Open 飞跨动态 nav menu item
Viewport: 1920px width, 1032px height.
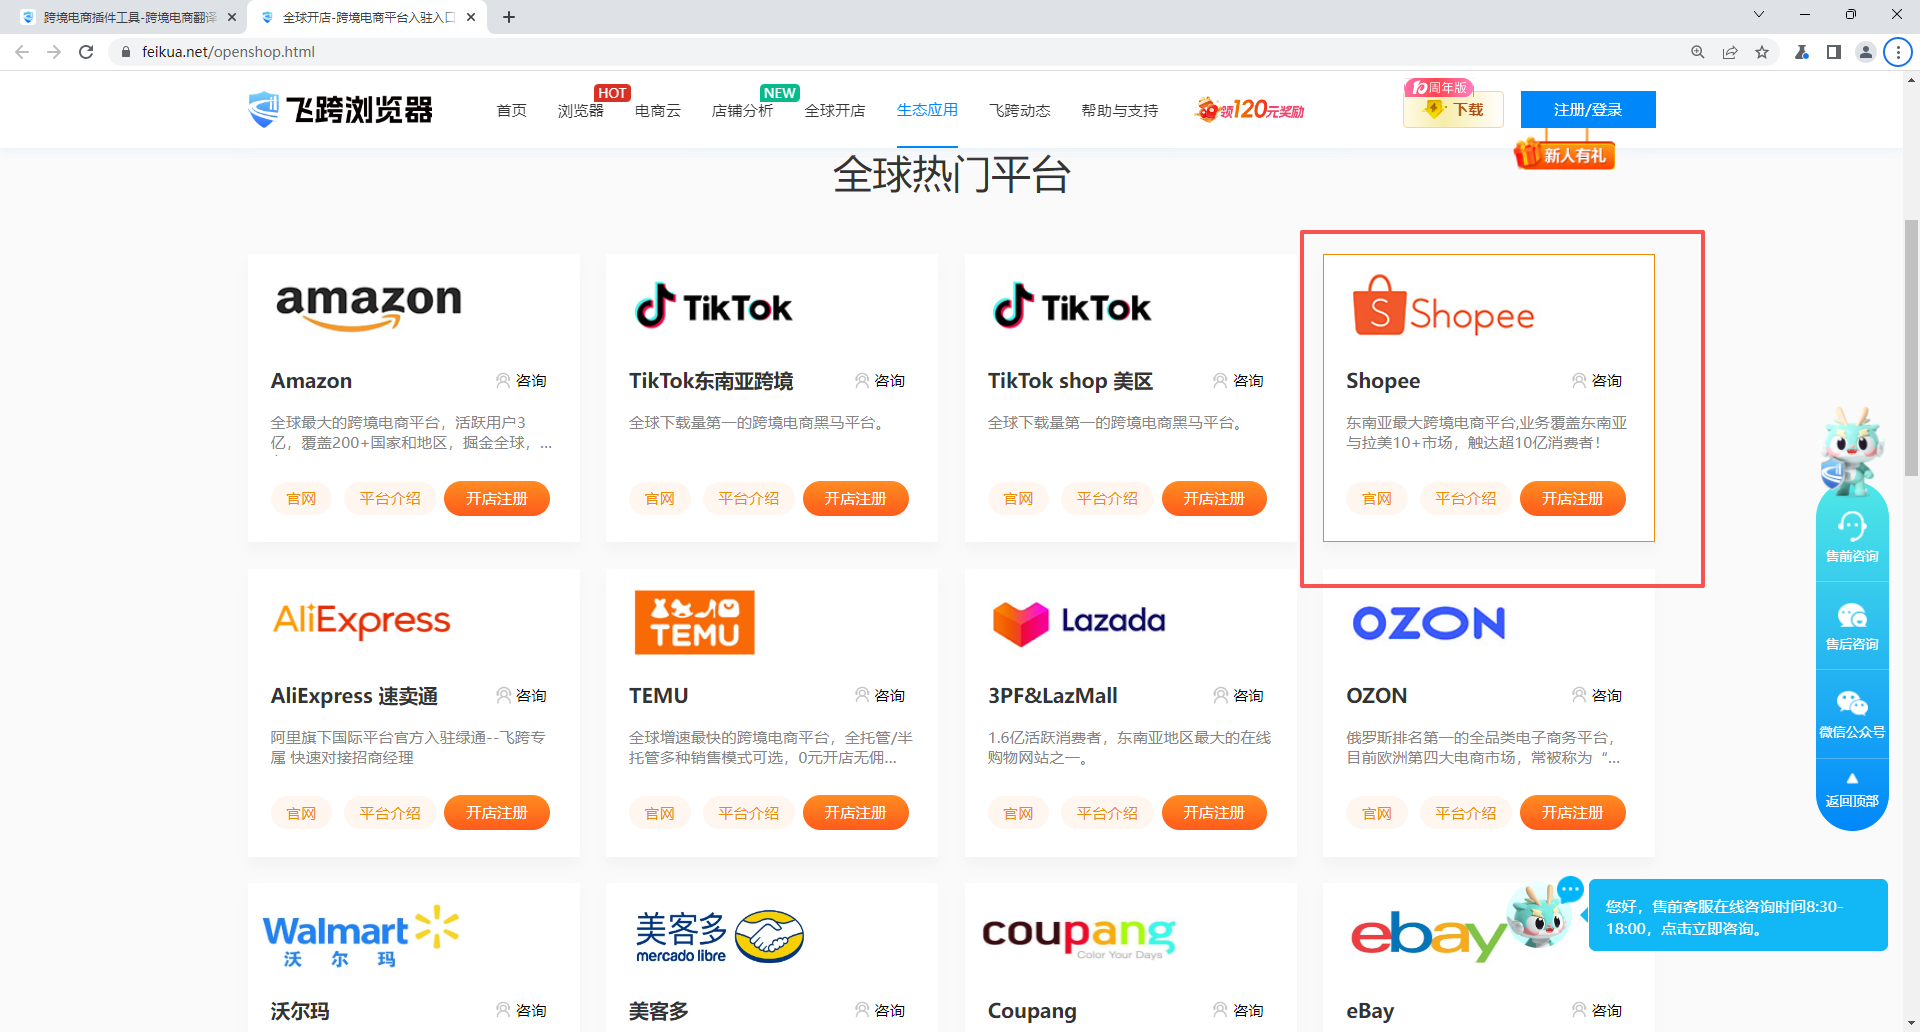click(x=1019, y=110)
